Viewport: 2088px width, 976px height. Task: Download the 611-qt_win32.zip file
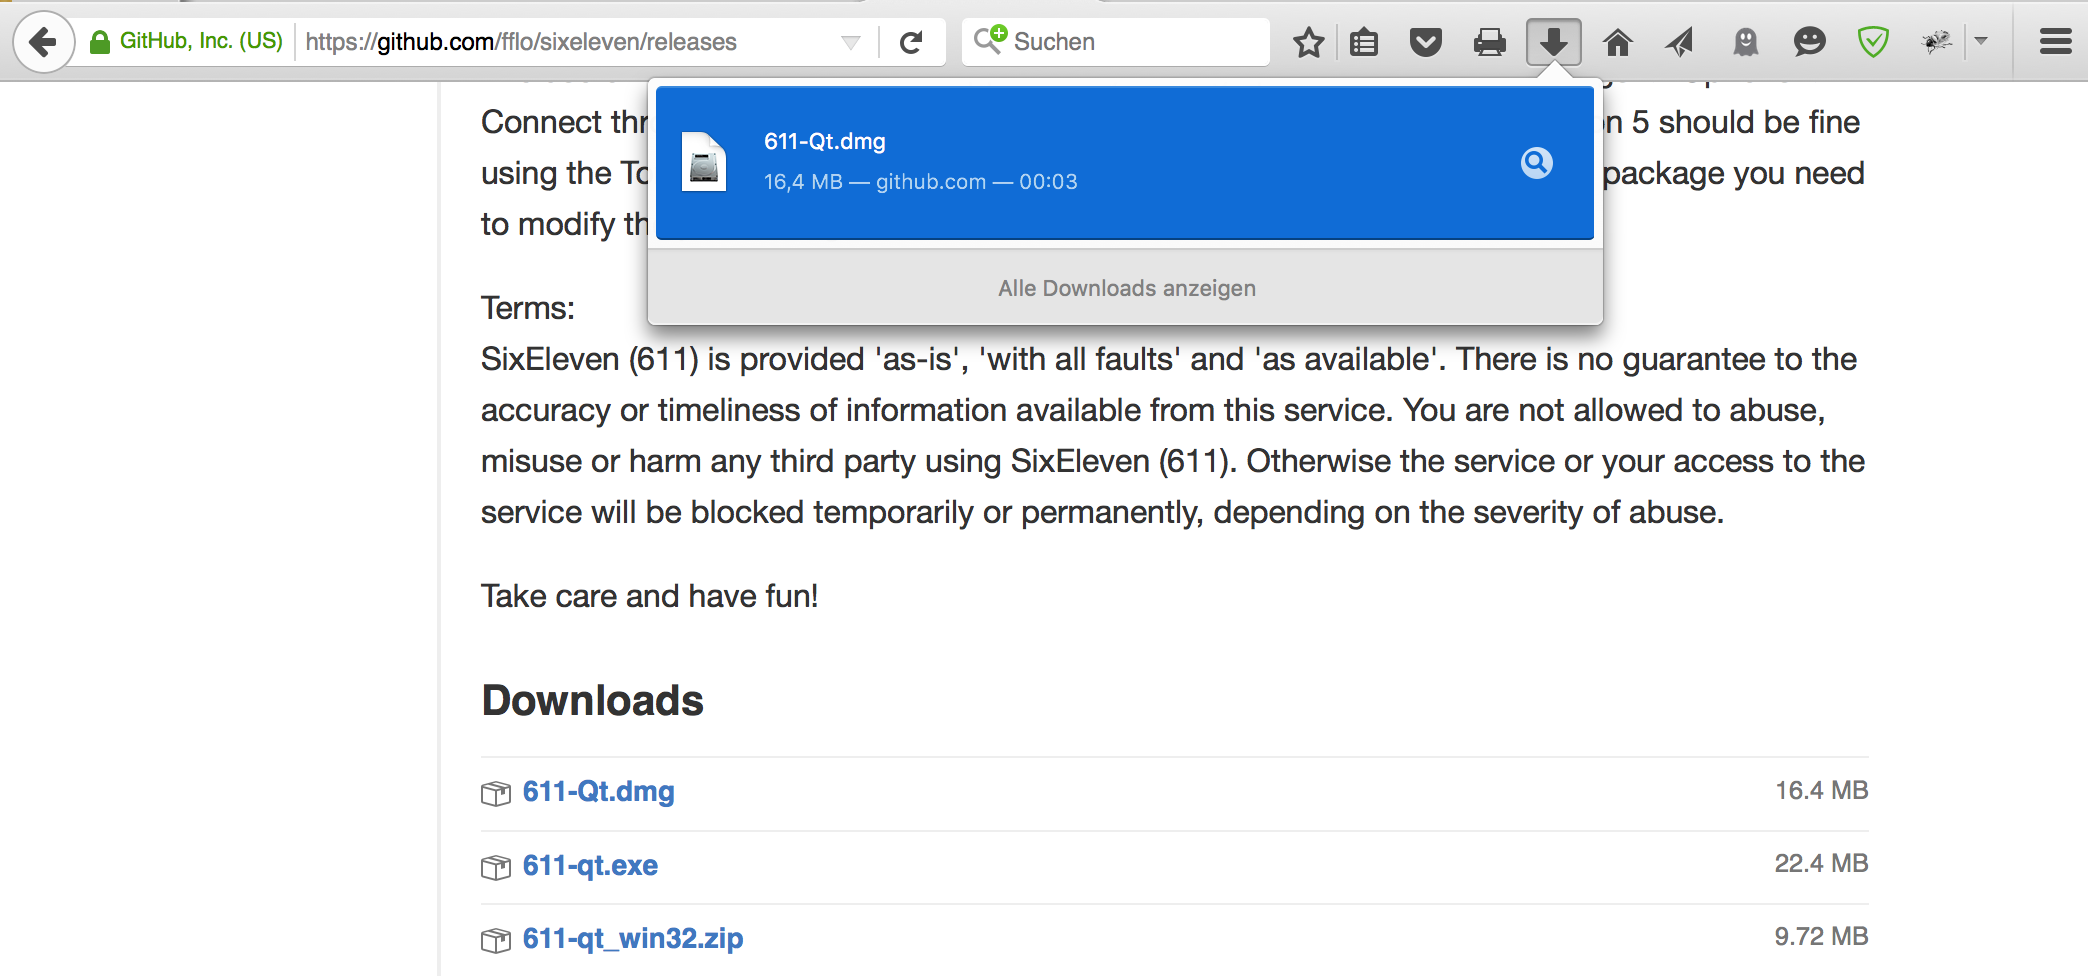(x=632, y=938)
